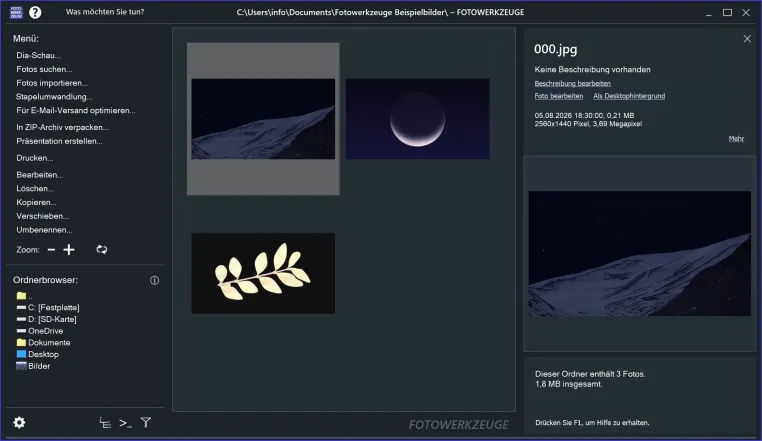This screenshot has height=441, width=762.
Task: Zoom out with the minus icon
Action: point(51,250)
